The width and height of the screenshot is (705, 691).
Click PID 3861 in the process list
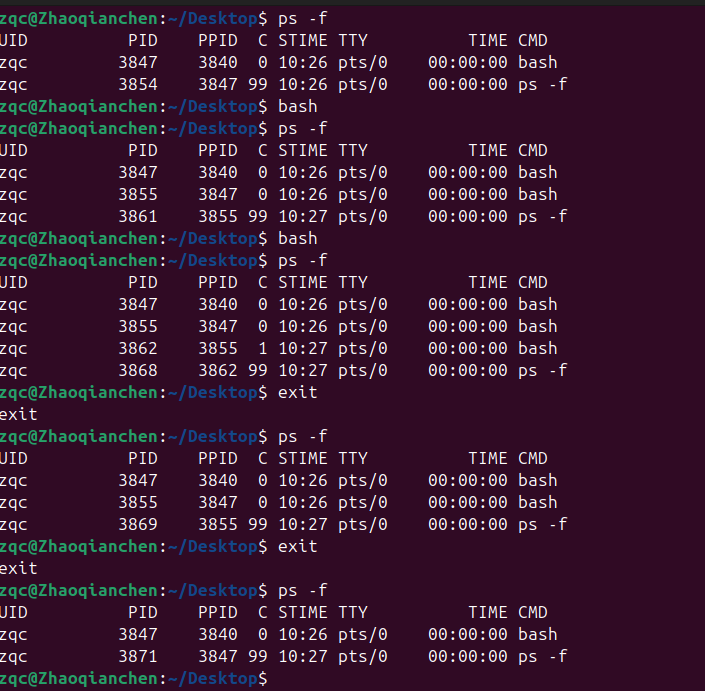point(138,216)
